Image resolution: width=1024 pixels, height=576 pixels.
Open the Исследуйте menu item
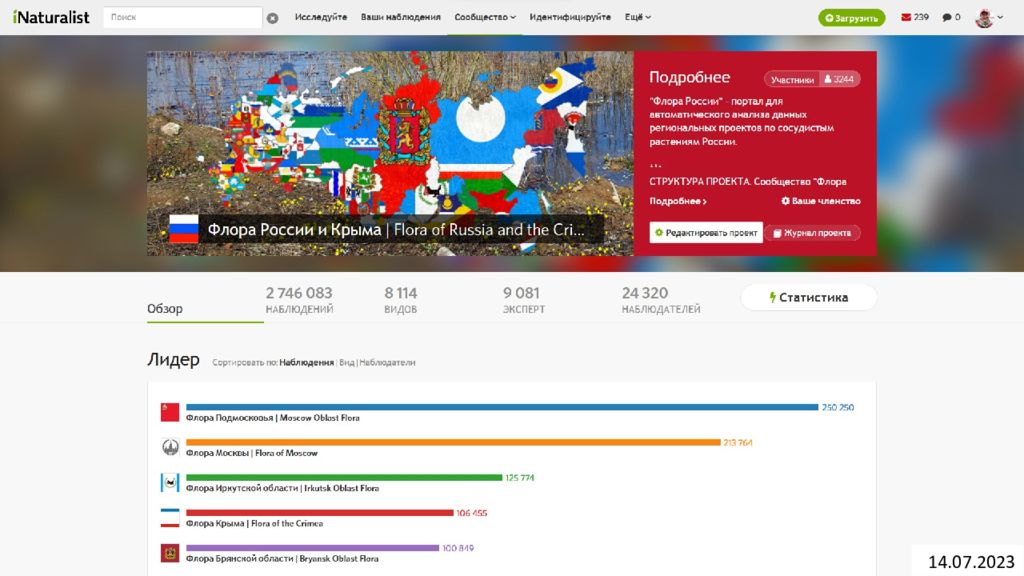[x=321, y=17]
